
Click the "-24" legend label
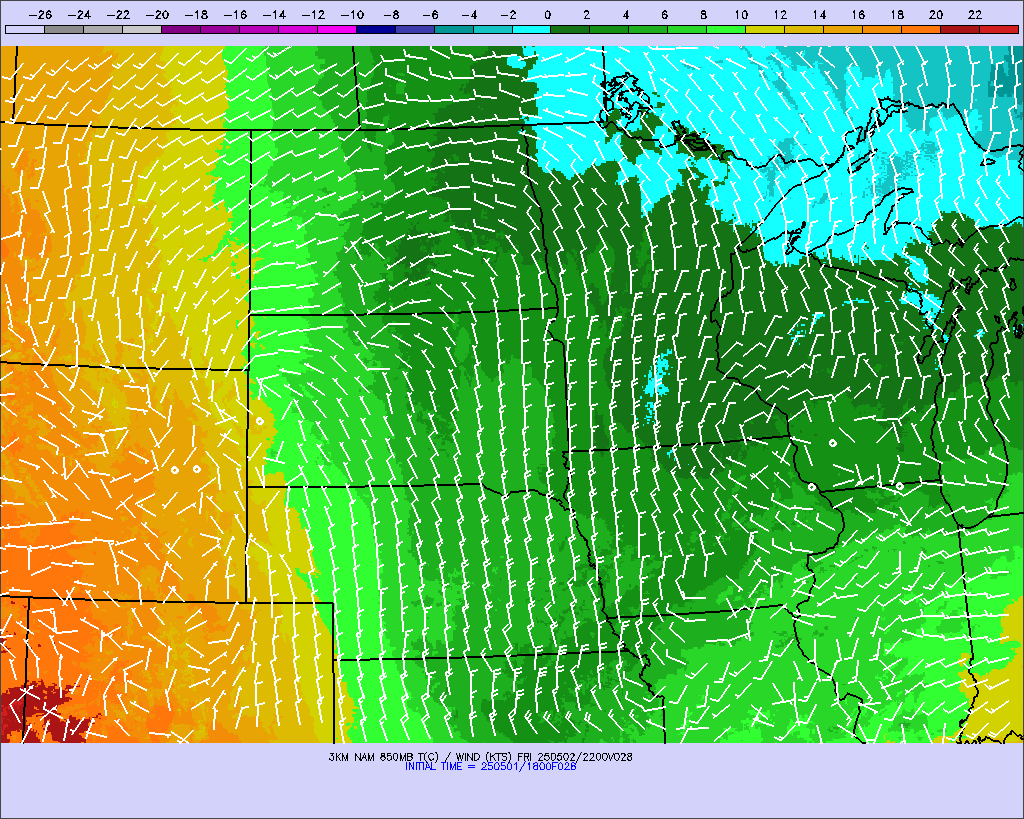[x=80, y=15]
